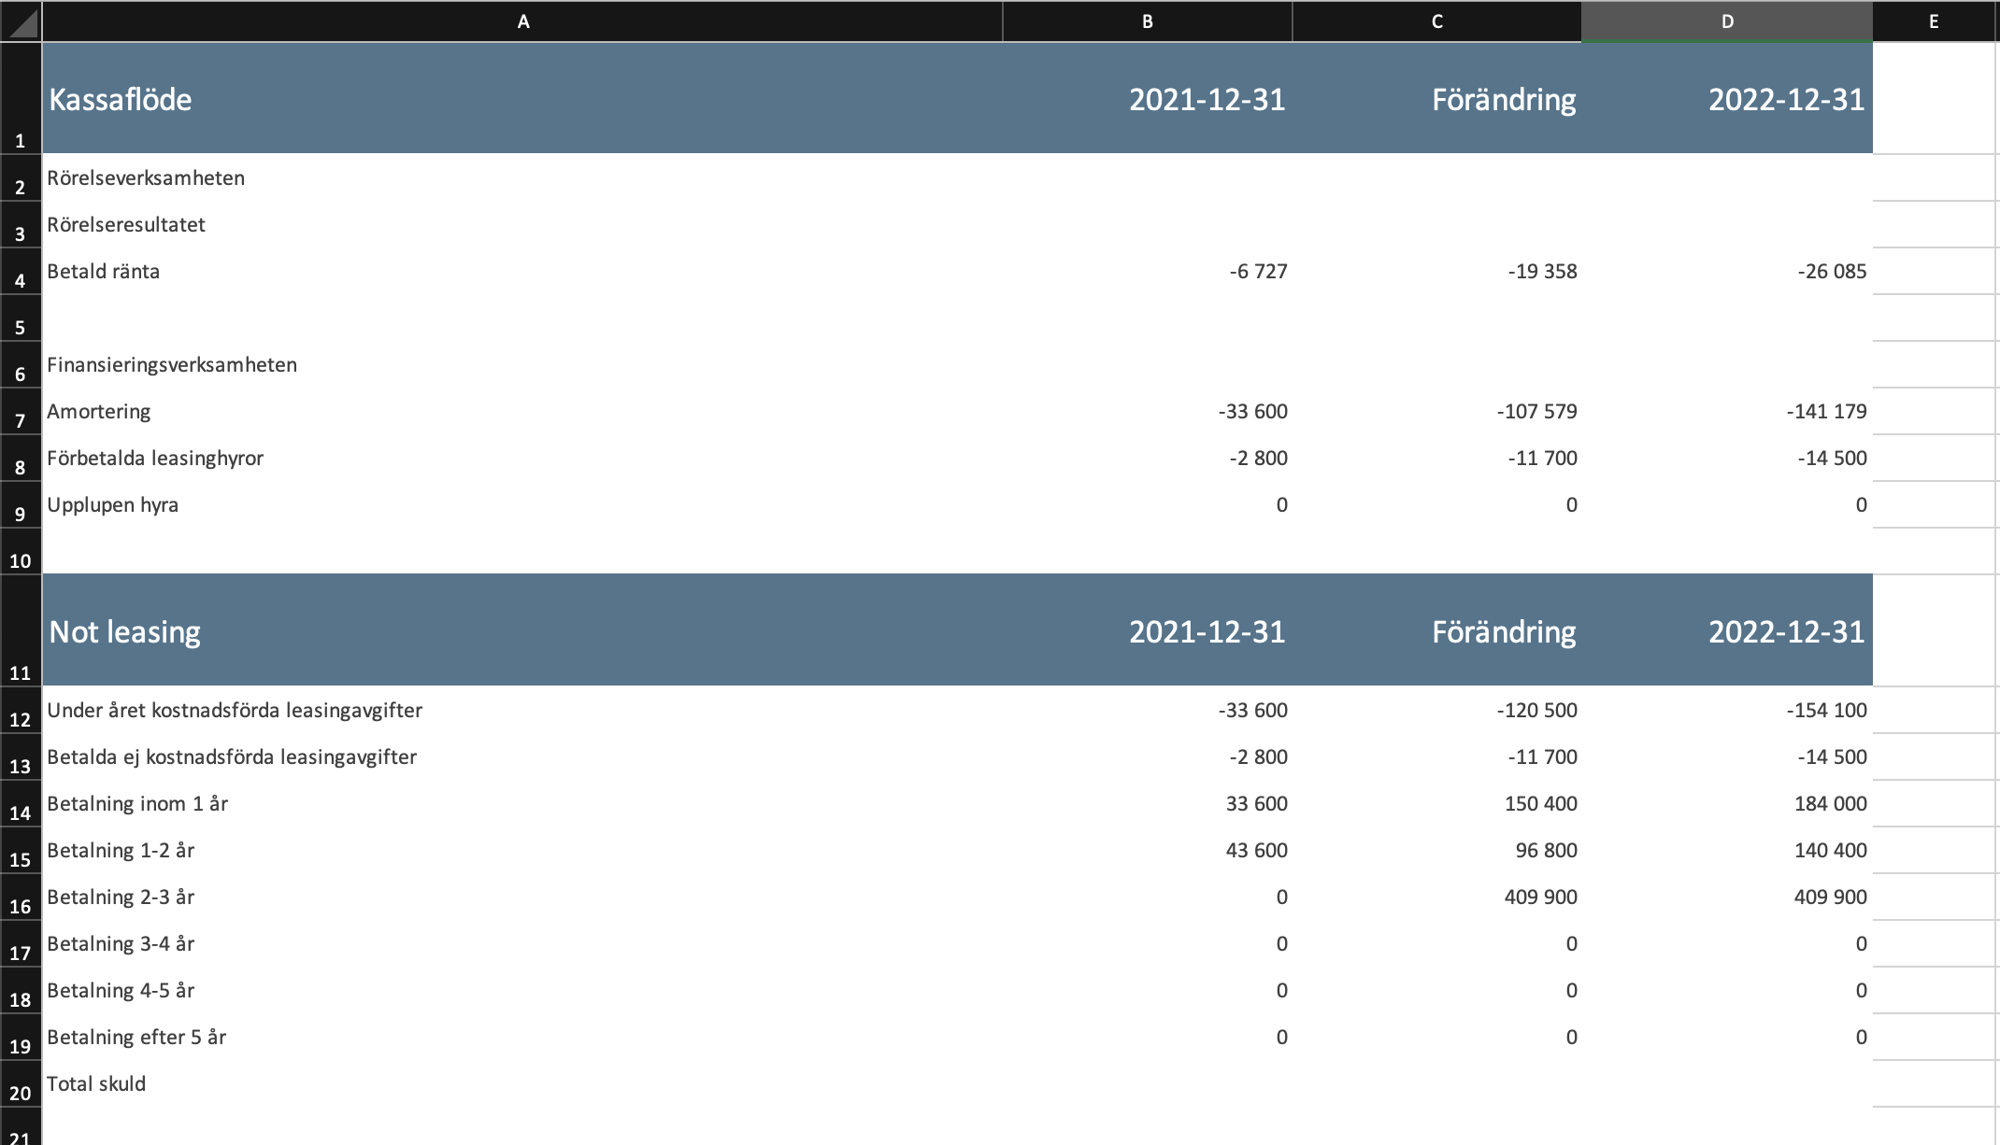
Task: Click the Not leasing heading cell
Action: click(x=125, y=632)
